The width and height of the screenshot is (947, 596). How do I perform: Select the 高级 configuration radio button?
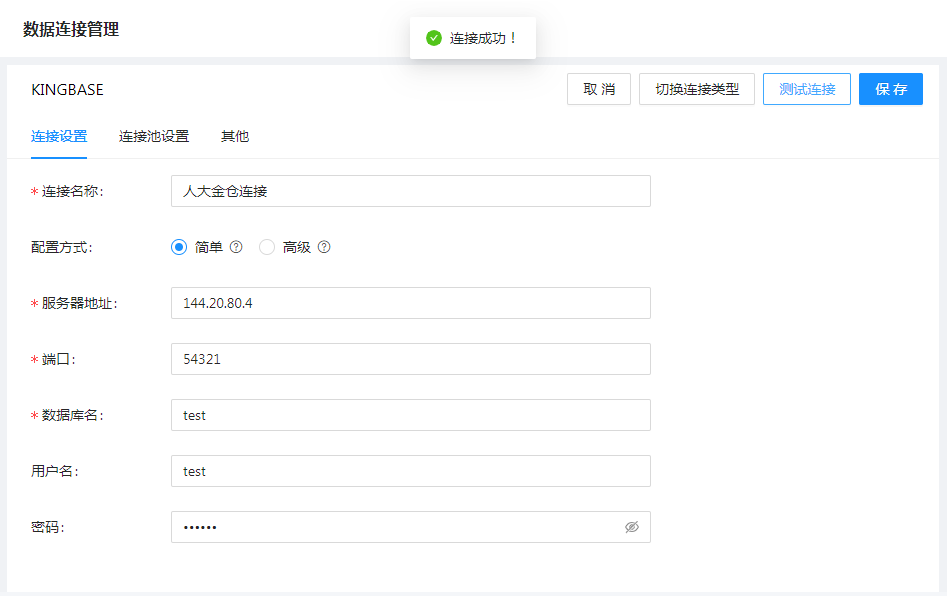pos(267,247)
